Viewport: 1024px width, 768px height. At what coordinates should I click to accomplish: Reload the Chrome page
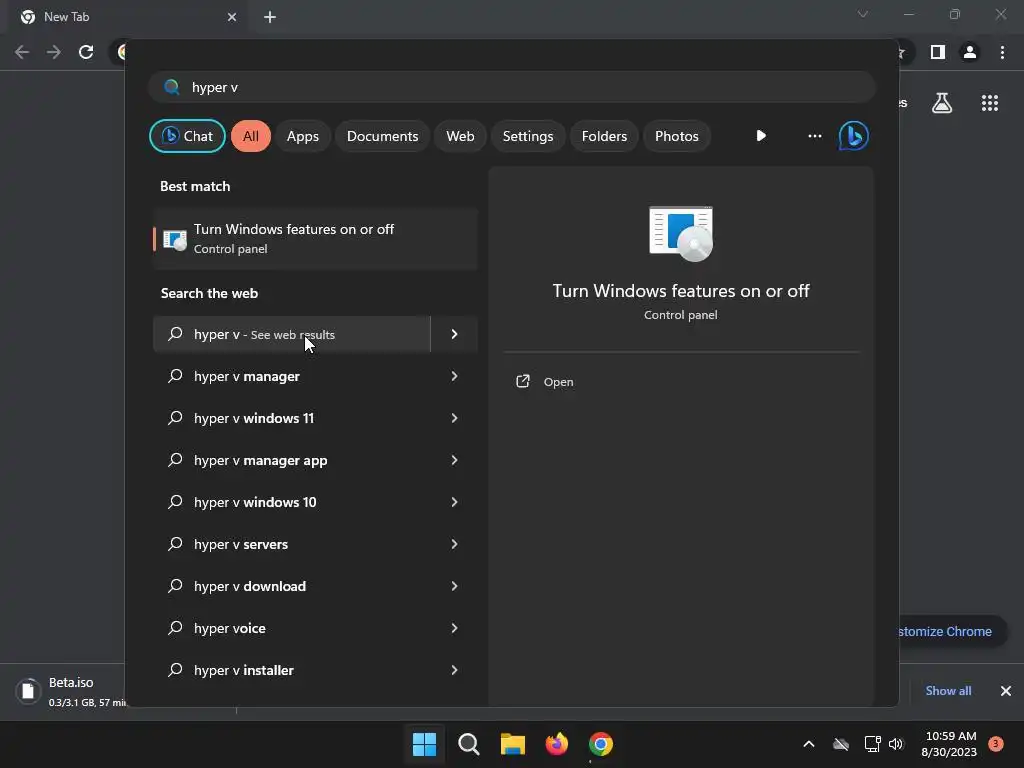tap(86, 52)
